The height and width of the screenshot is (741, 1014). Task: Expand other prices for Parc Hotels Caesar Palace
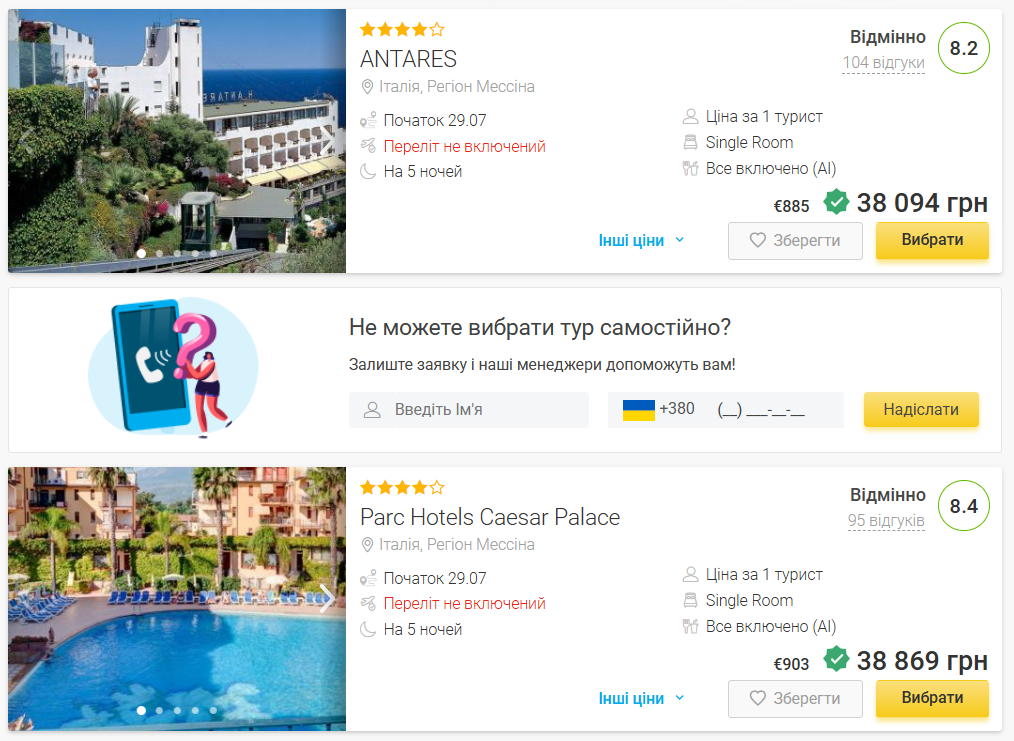[641, 699]
